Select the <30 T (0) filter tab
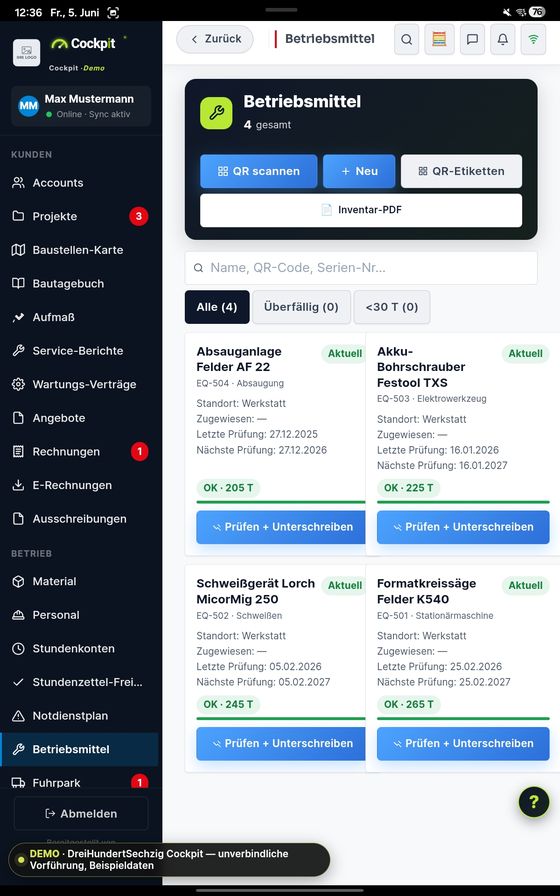Viewport: 560px width, 896px height. pyautogui.click(x=392, y=307)
